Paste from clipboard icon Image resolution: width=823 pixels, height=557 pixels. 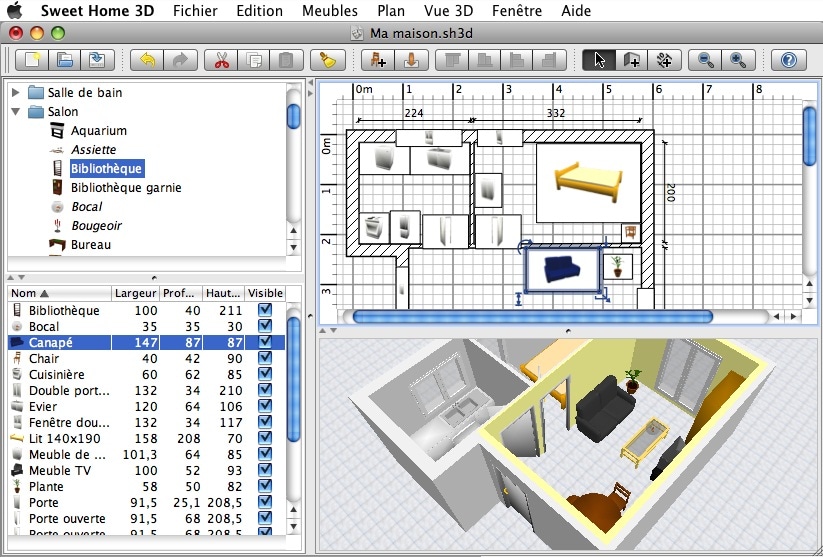point(287,60)
